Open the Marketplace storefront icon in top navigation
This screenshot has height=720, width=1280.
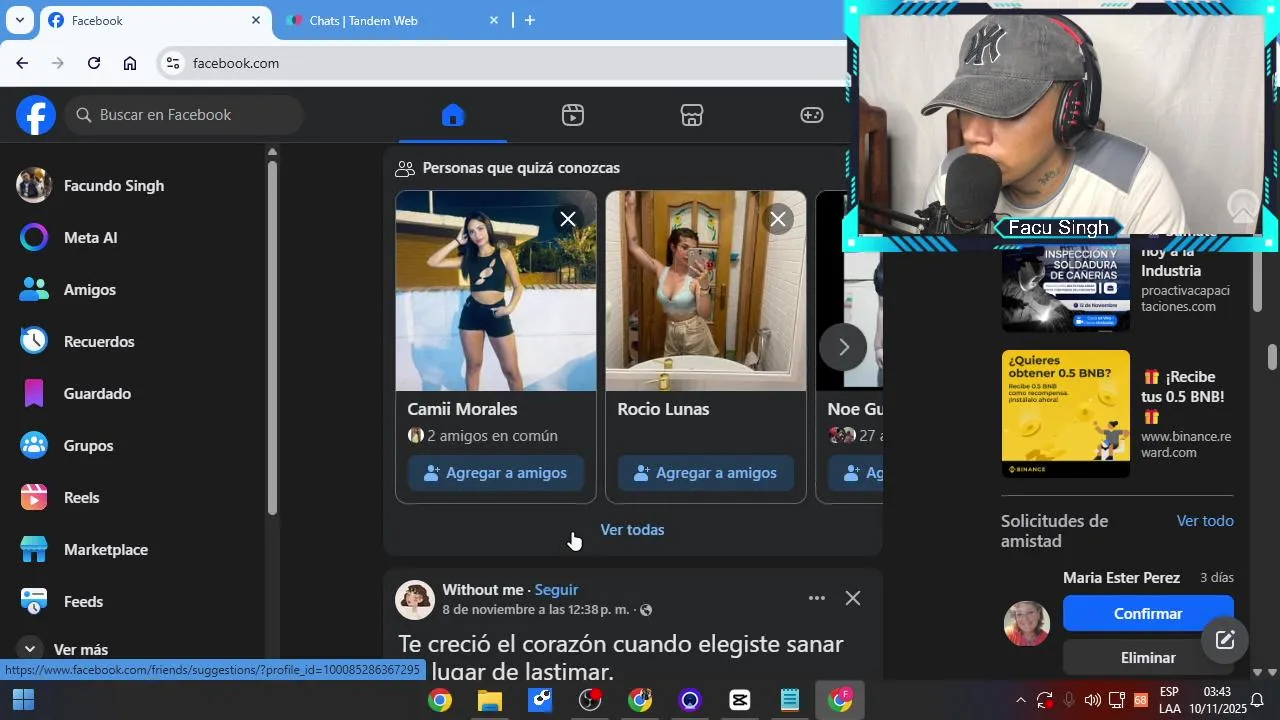pos(692,115)
